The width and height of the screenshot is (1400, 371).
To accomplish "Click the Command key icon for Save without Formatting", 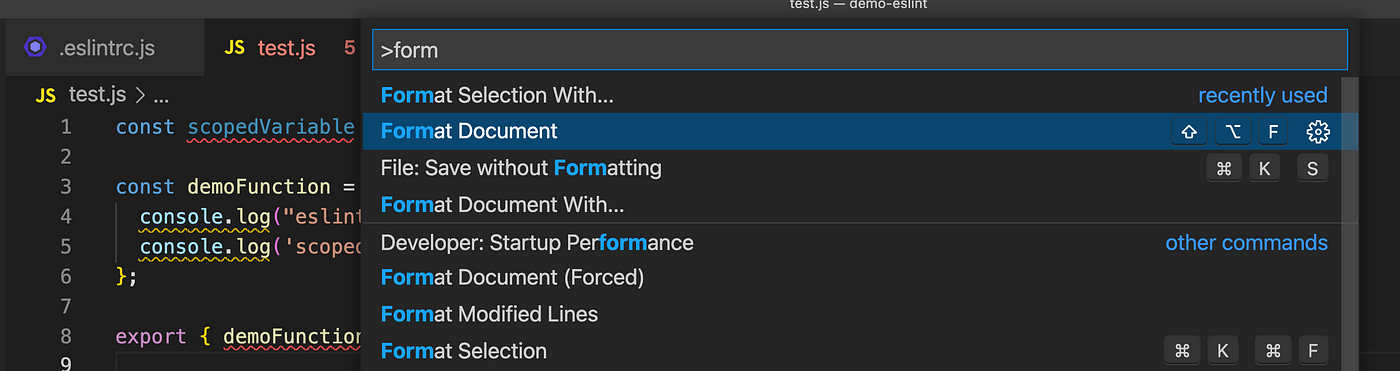I will (x=1222, y=168).
